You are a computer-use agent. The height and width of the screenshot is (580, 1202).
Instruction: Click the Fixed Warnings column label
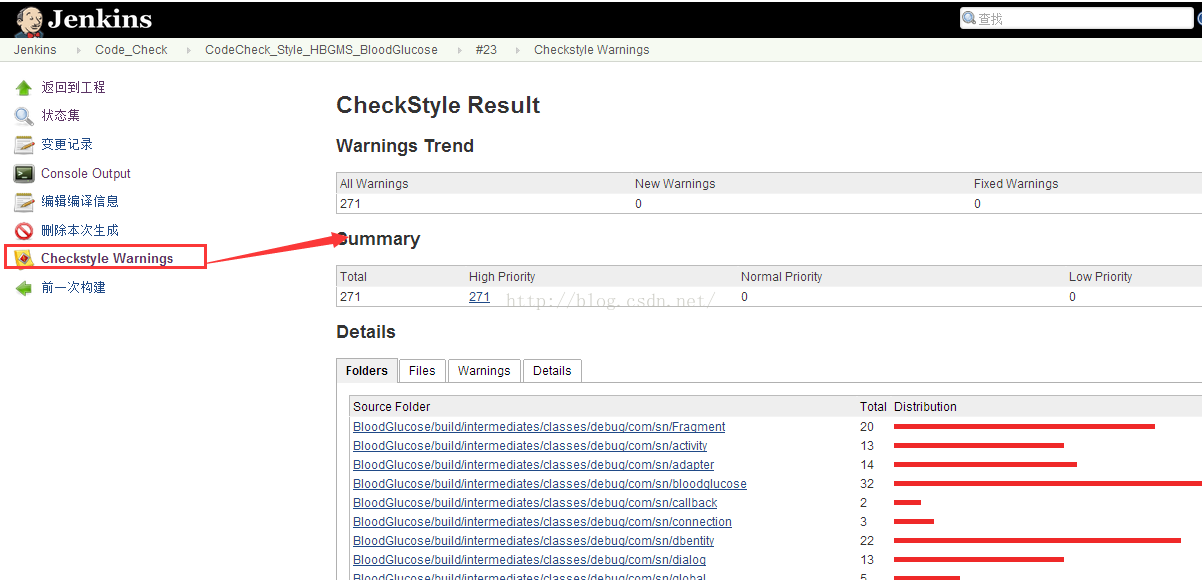[x=1016, y=184]
